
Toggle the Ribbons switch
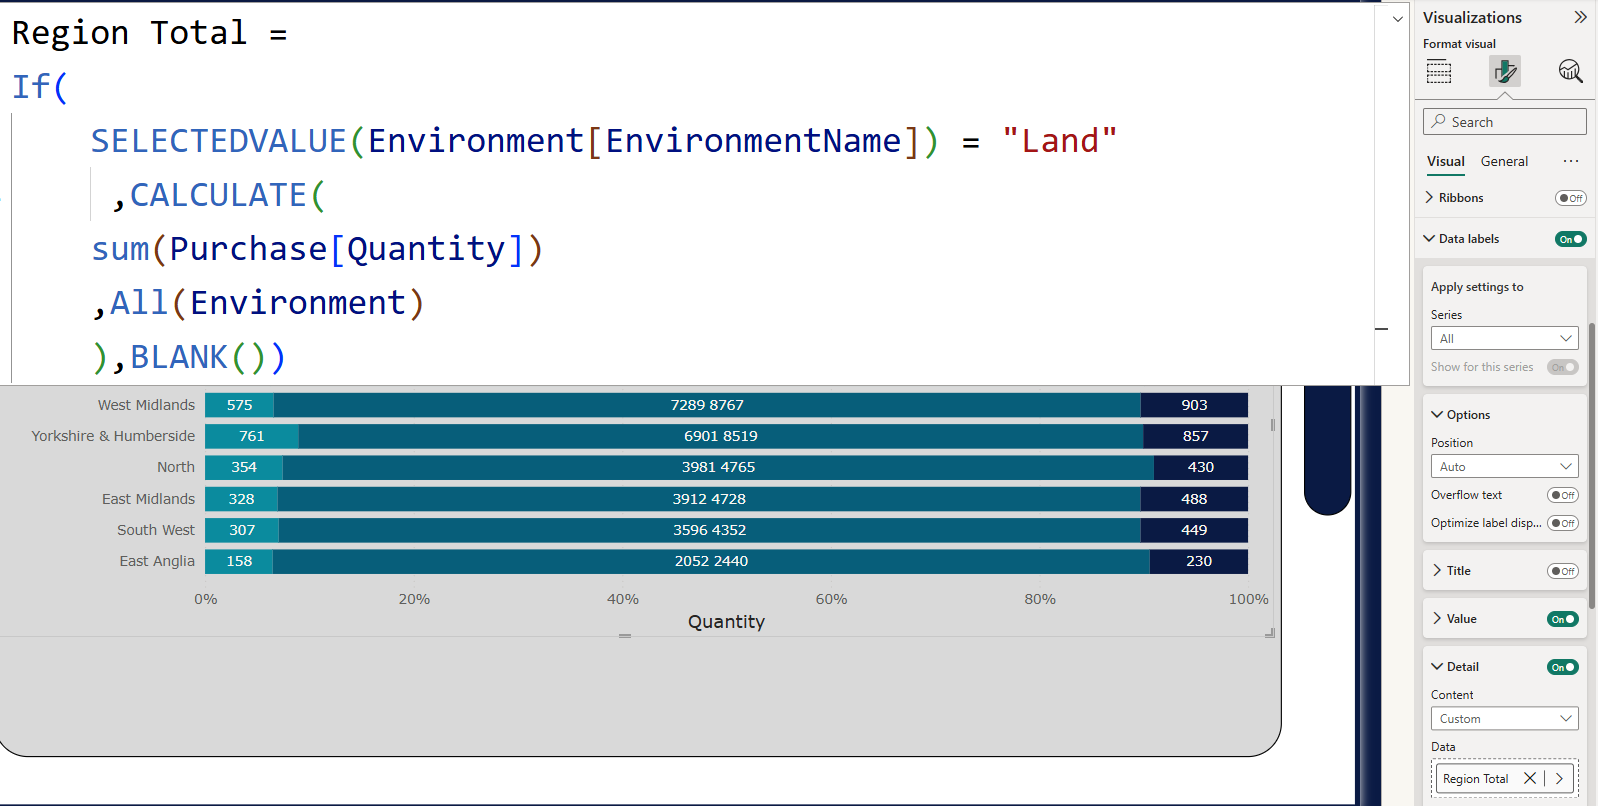pyautogui.click(x=1571, y=198)
